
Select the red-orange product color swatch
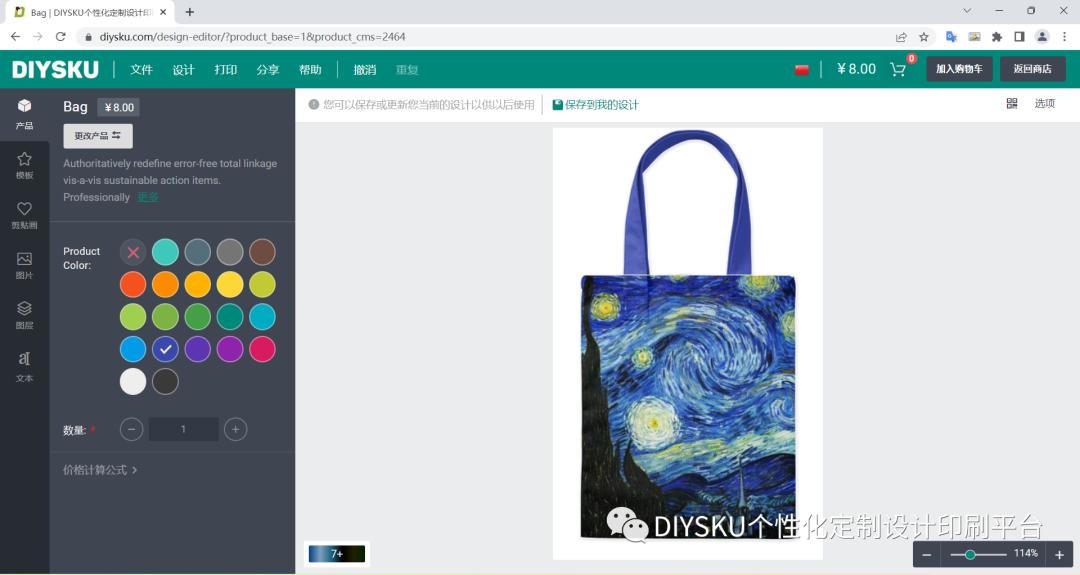133,284
